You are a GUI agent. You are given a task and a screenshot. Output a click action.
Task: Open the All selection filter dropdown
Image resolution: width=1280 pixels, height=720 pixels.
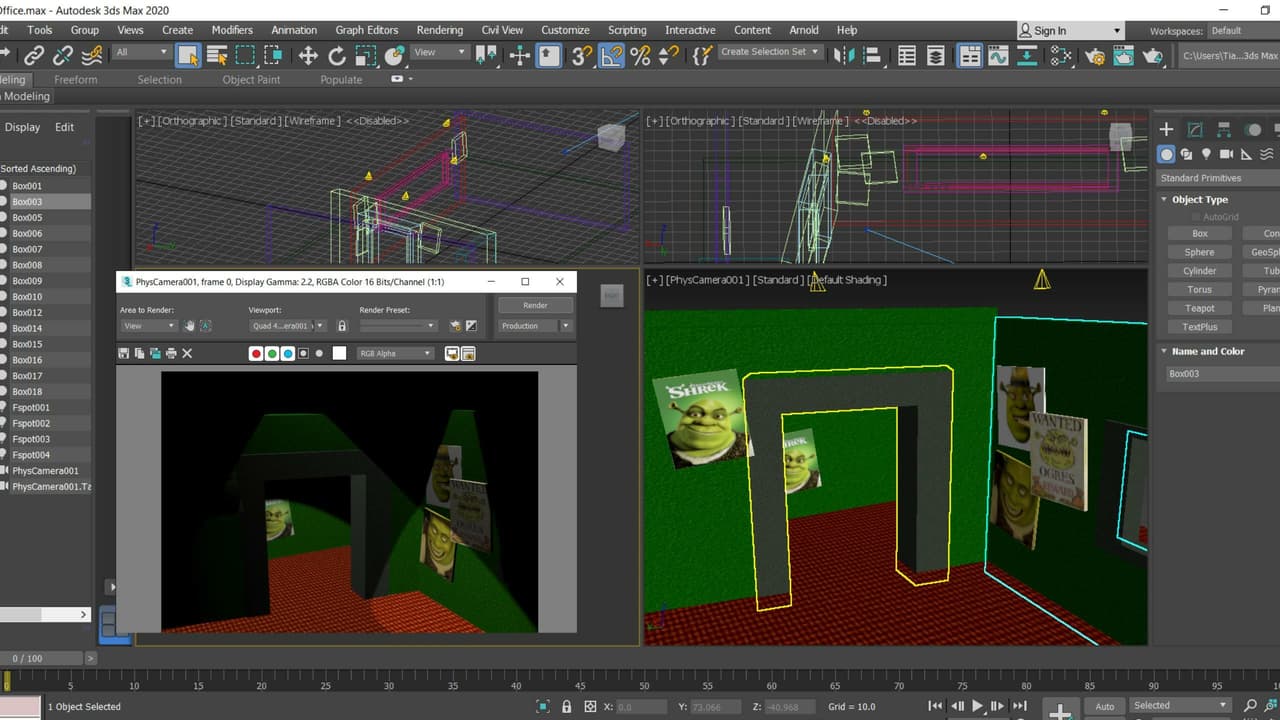(x=142, y=52)
